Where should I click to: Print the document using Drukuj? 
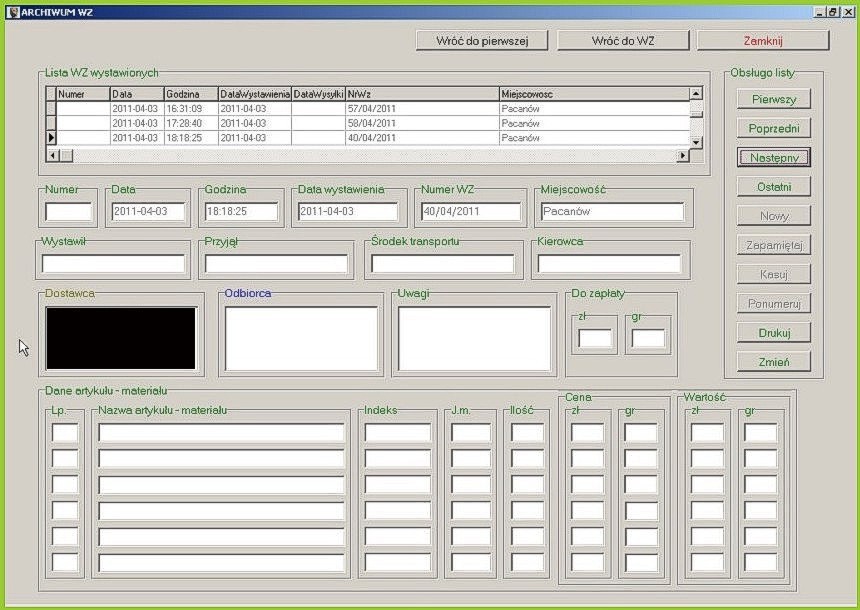coord(774,332)
